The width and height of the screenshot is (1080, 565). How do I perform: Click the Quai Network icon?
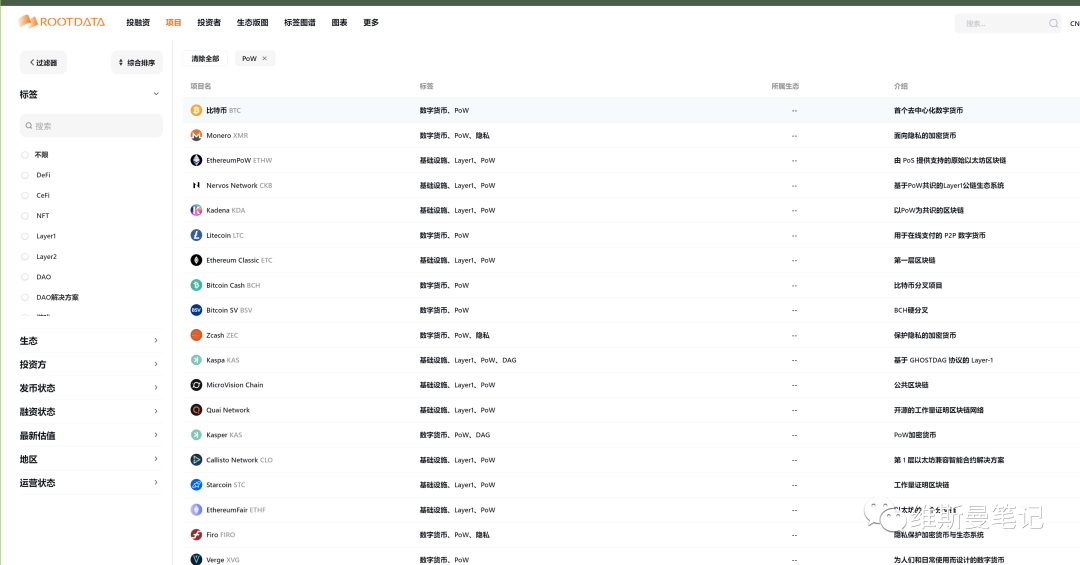tap(196, 410)
